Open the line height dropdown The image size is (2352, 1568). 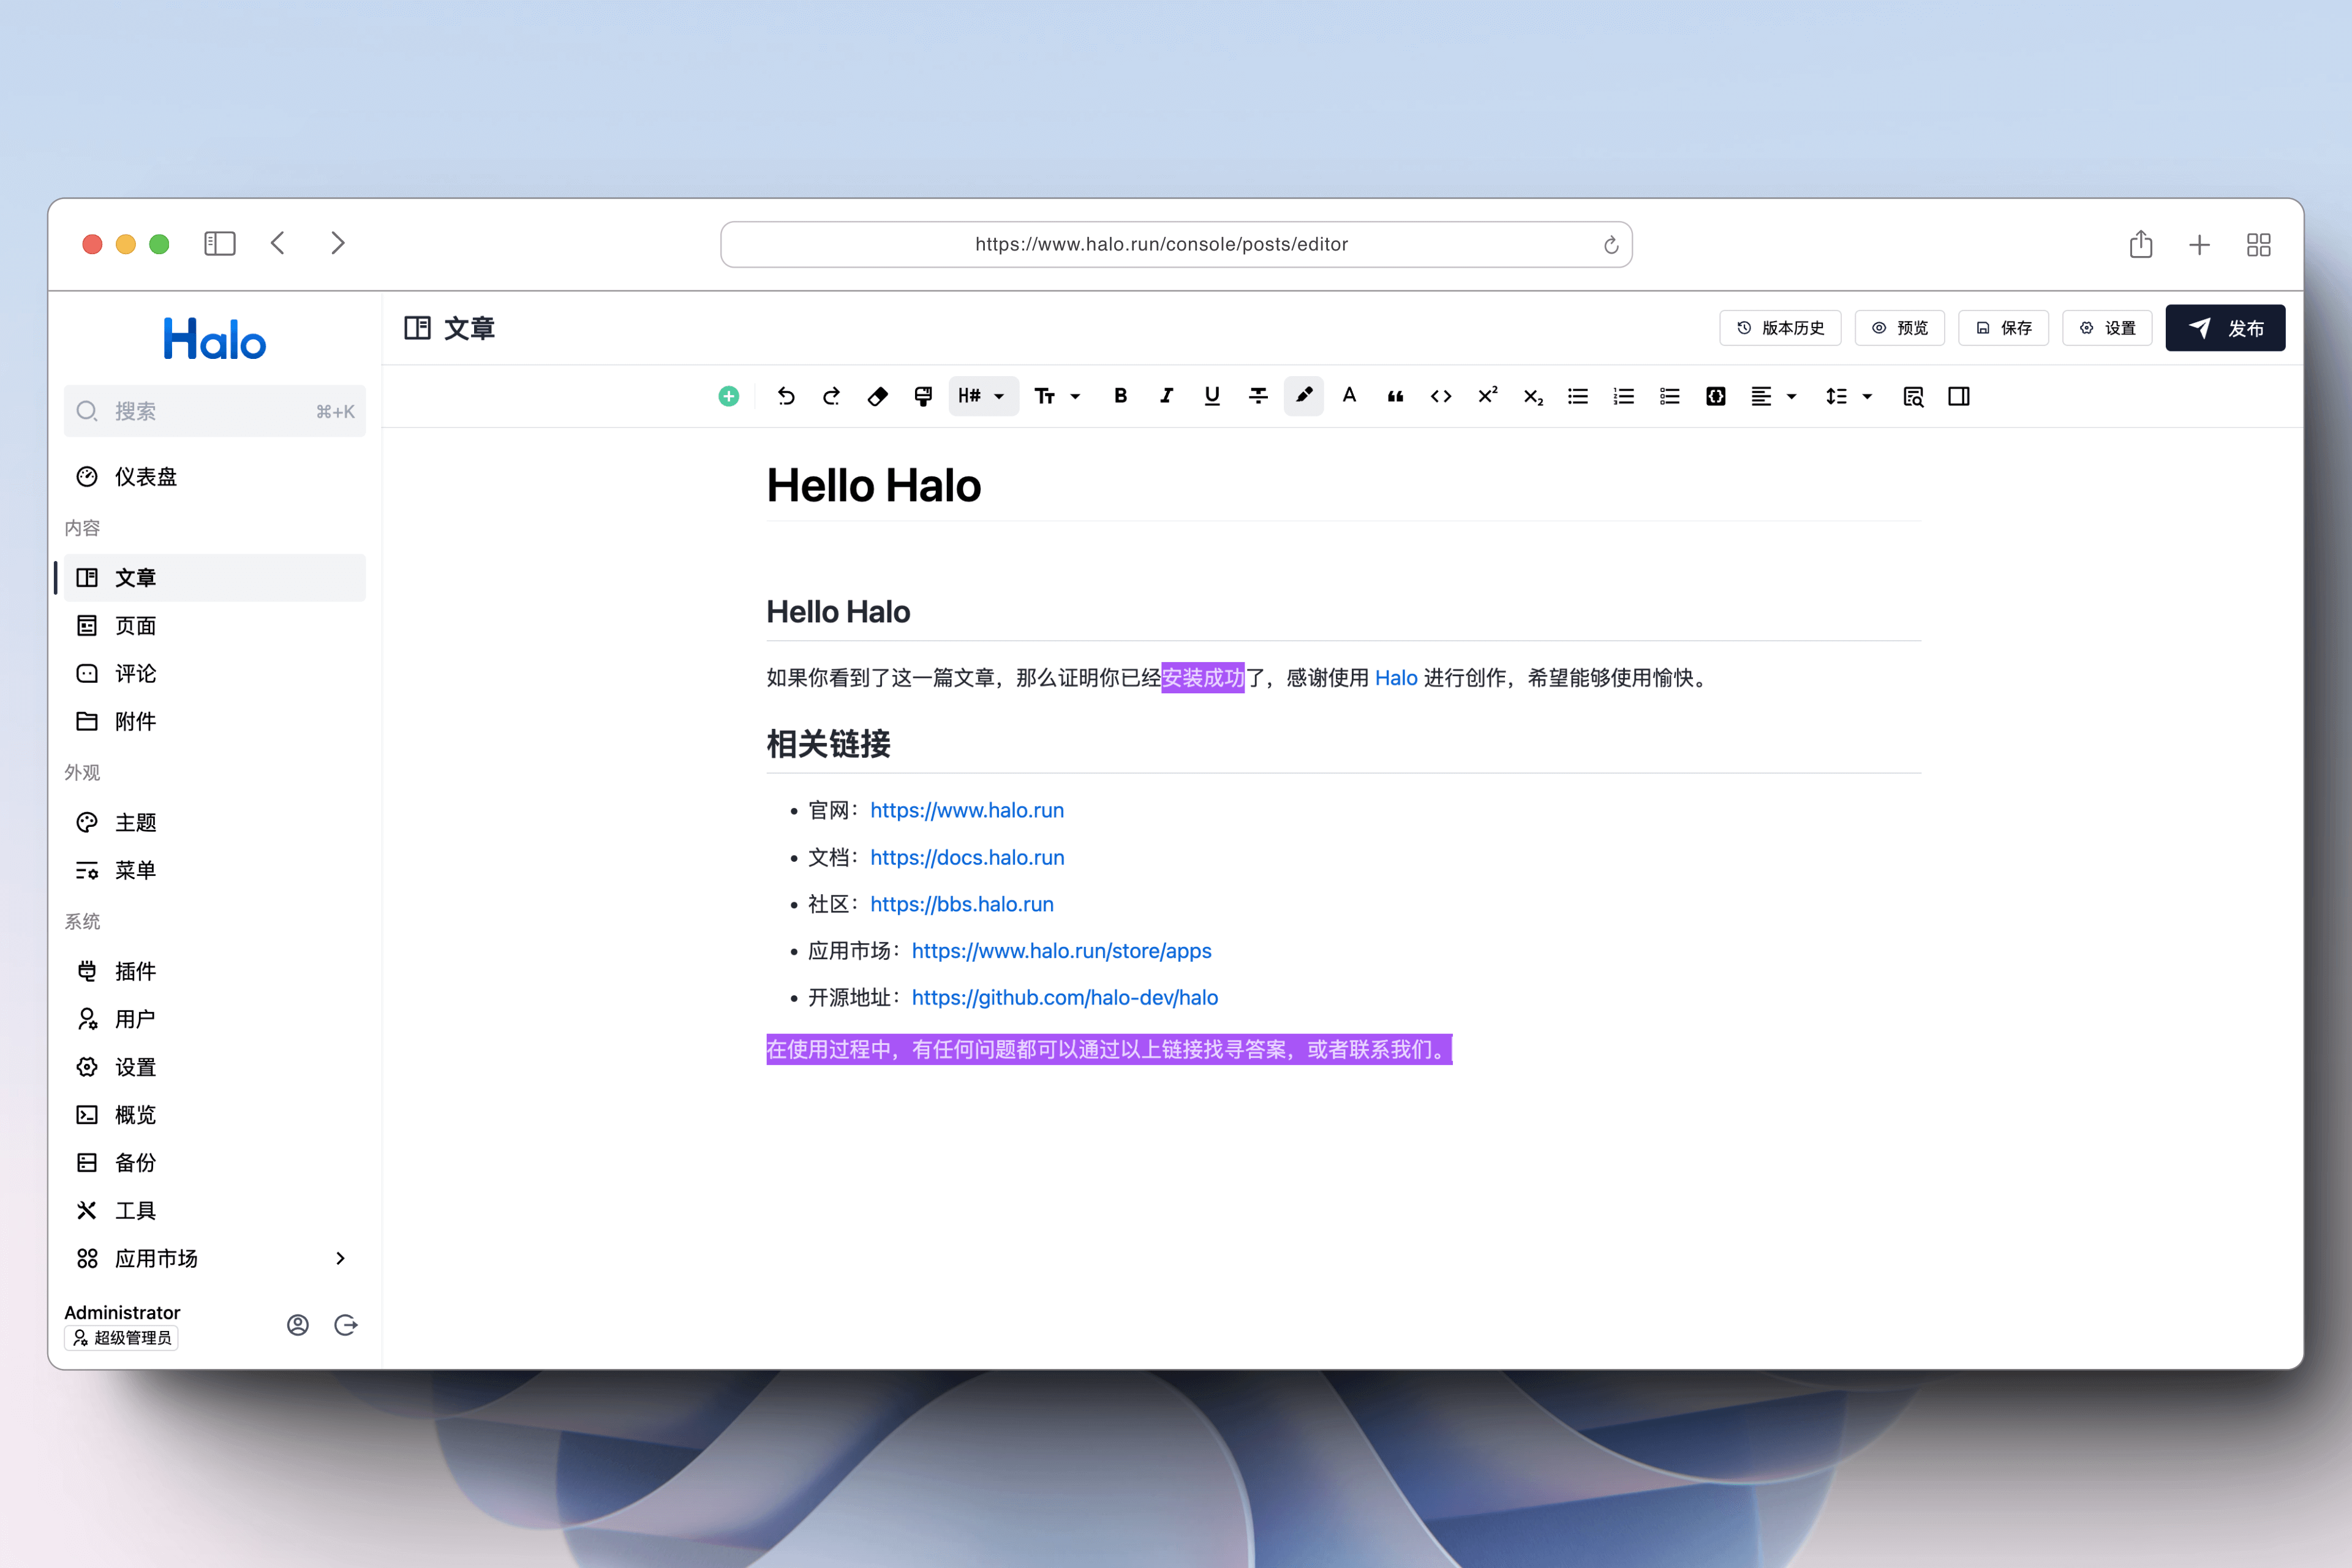[x=1848, y=396]
